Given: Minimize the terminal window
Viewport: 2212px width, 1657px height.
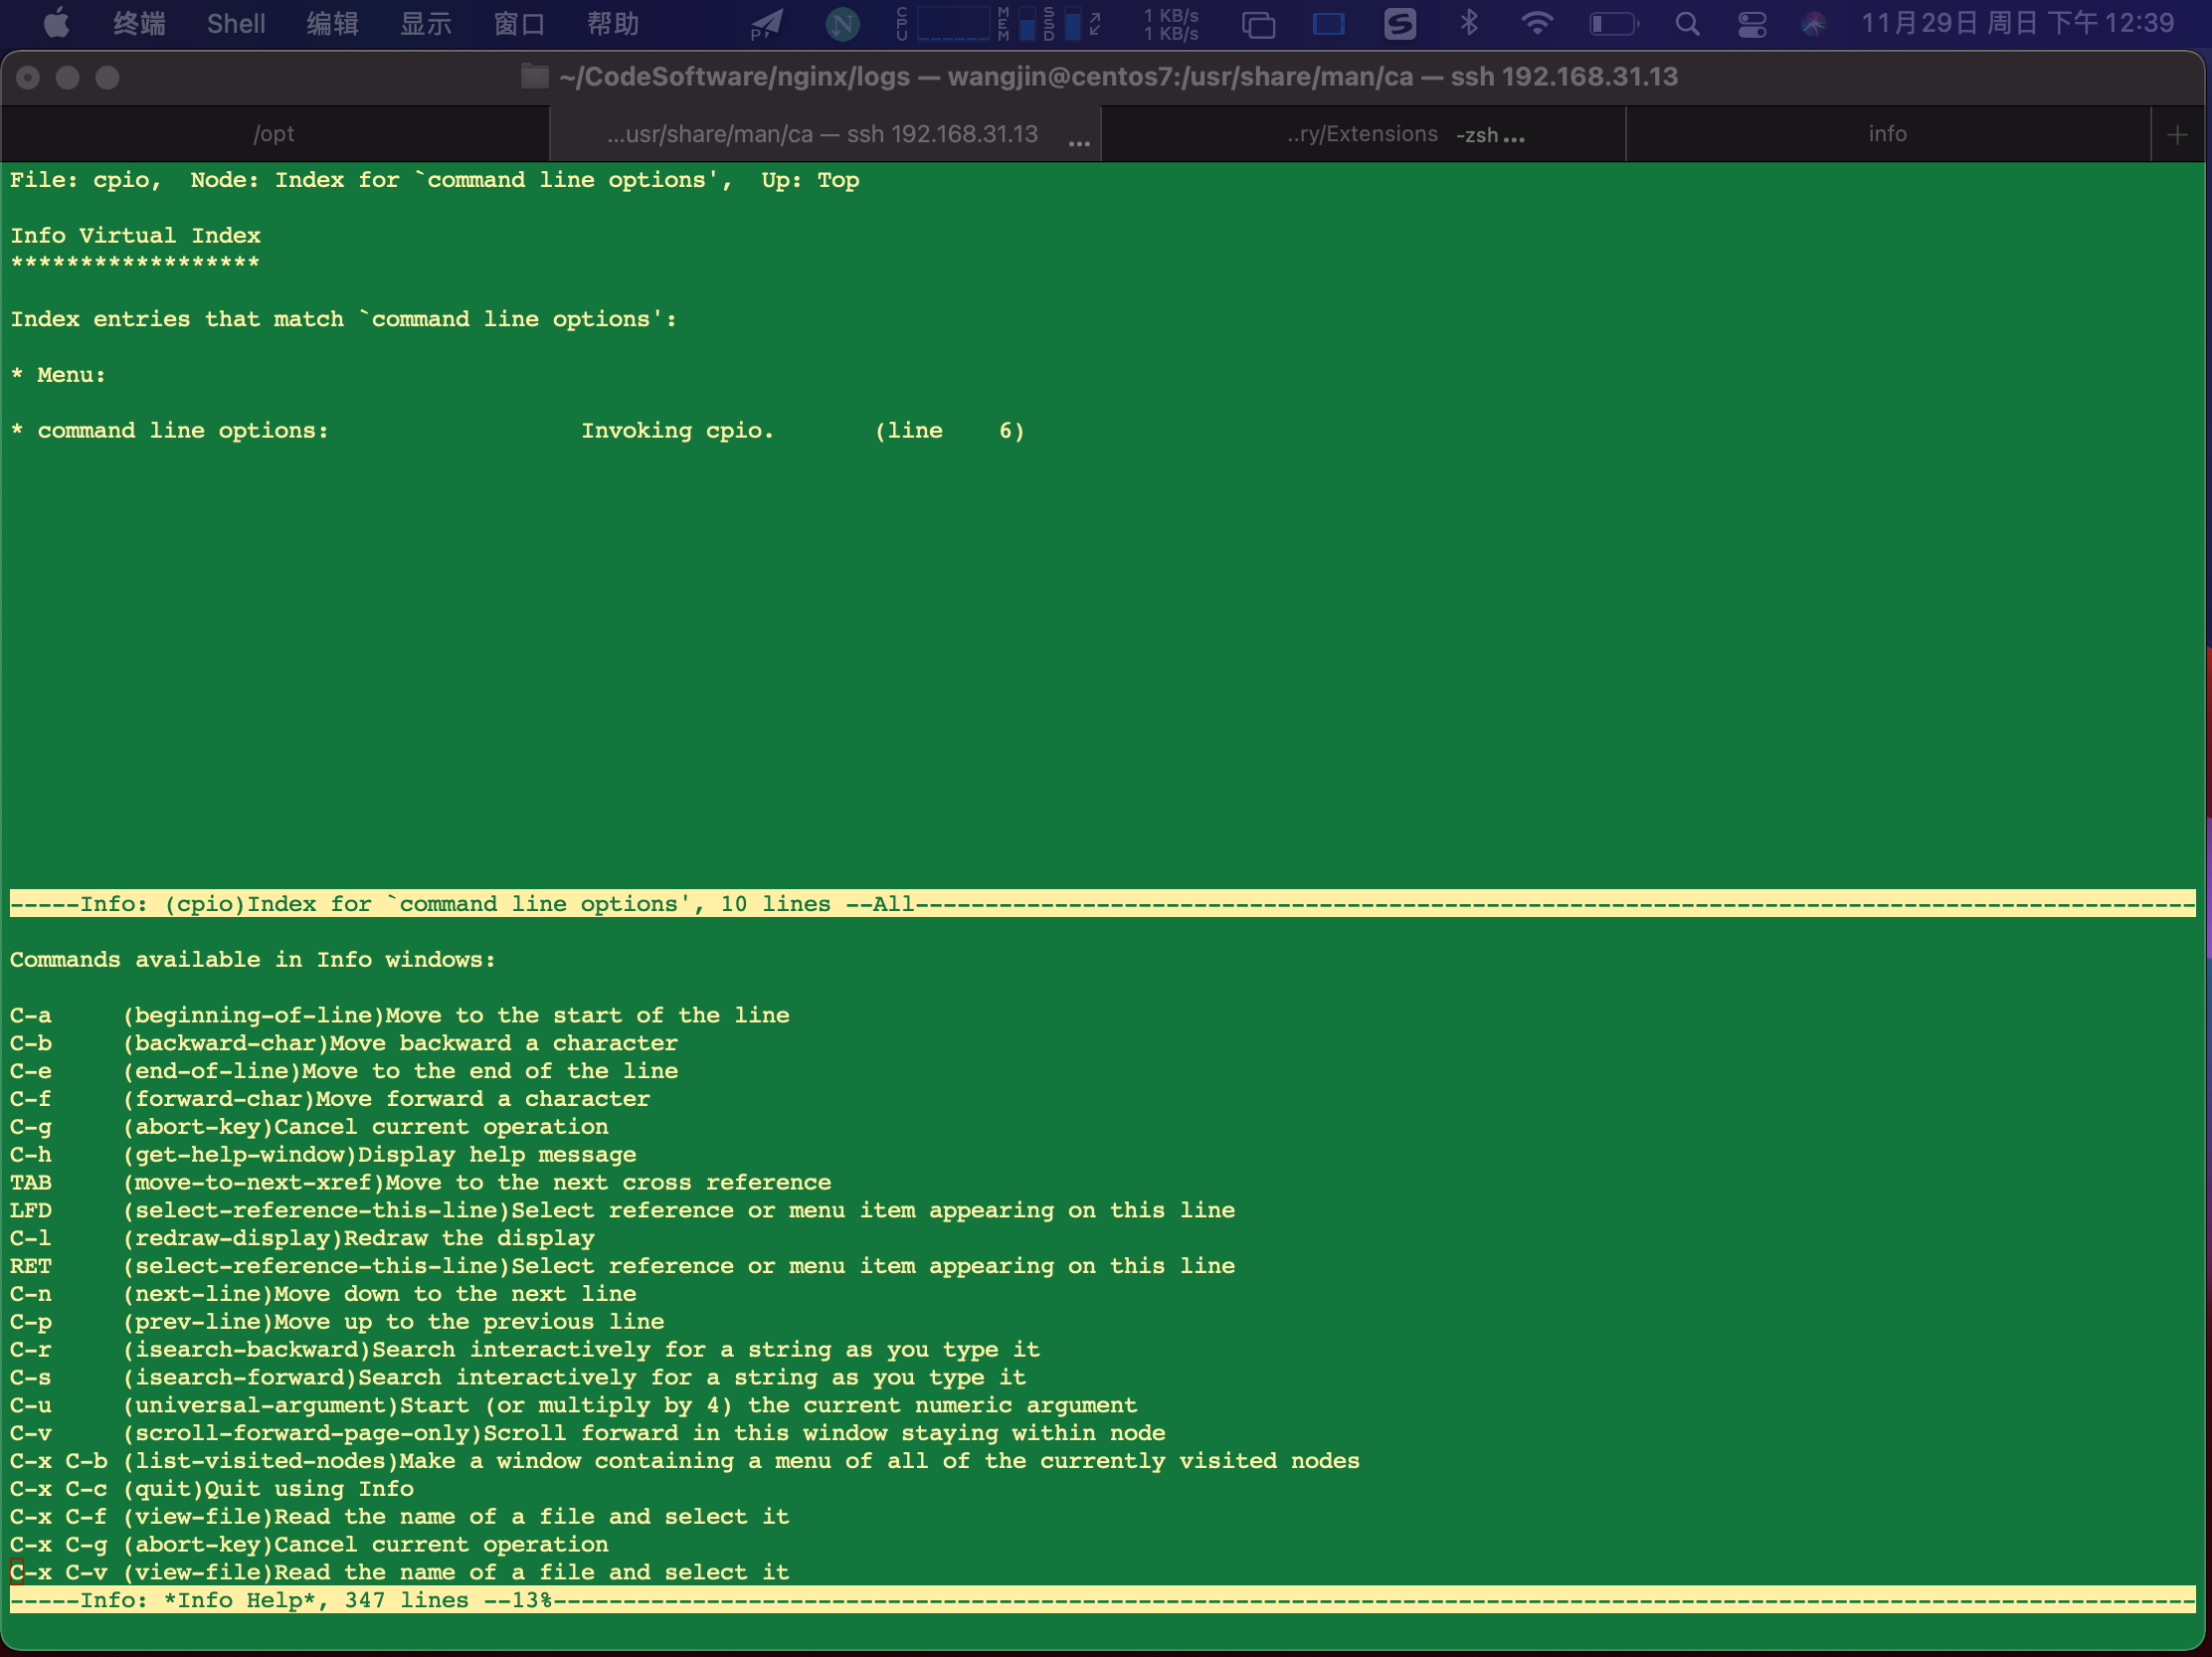Looking at the screenshot, I should [68, 77].
